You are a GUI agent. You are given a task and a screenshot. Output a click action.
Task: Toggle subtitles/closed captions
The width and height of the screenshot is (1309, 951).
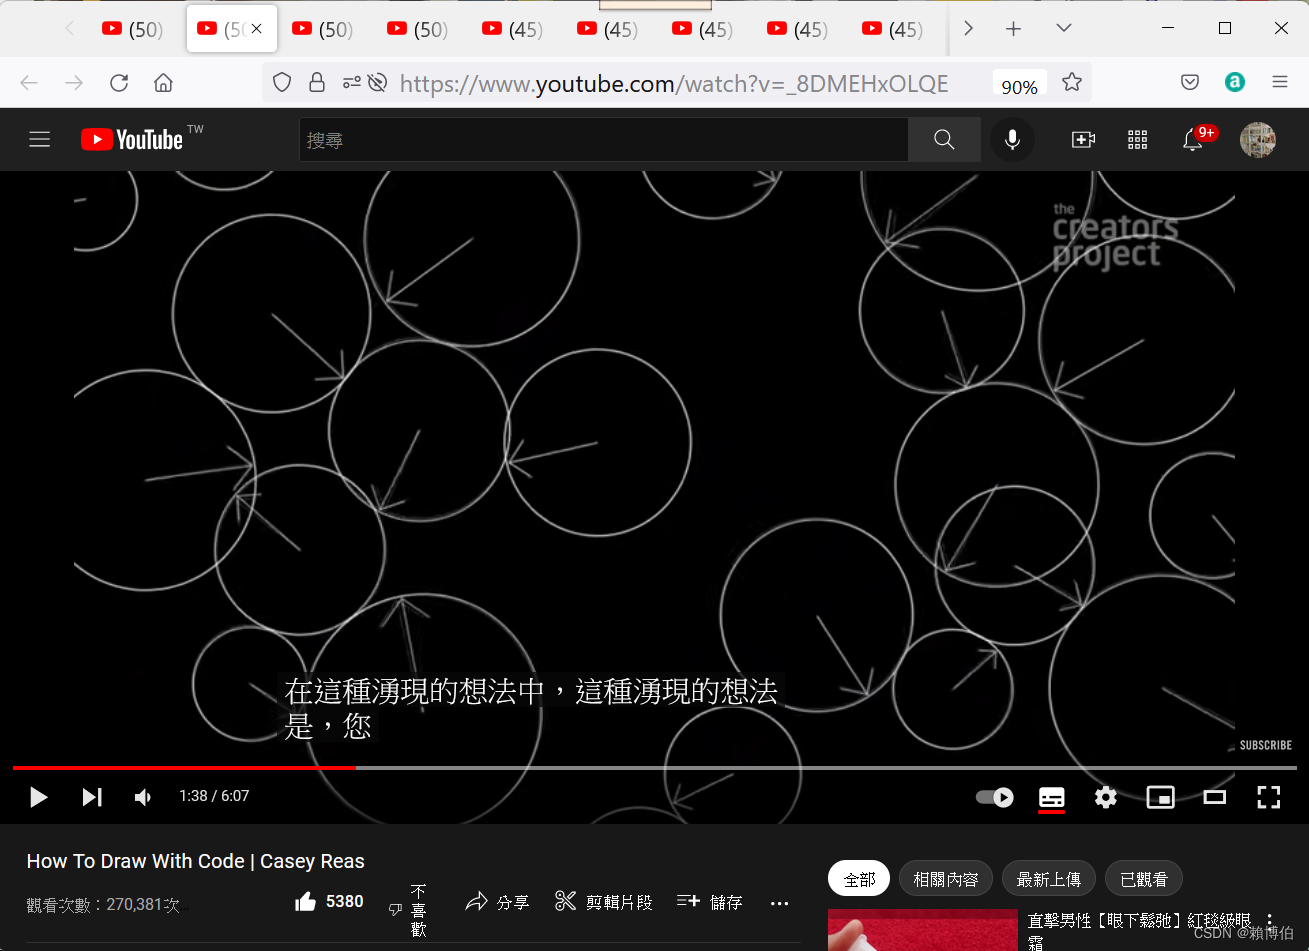point(1051,797)
